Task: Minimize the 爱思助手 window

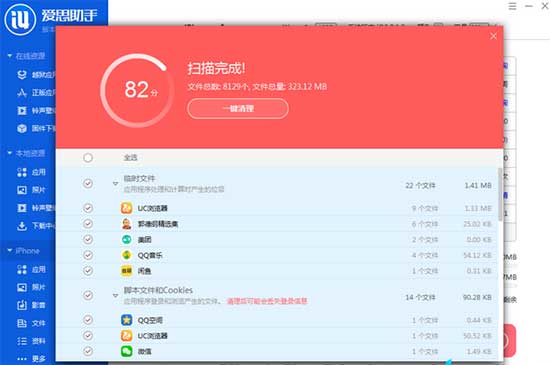Action: (529, 6)
